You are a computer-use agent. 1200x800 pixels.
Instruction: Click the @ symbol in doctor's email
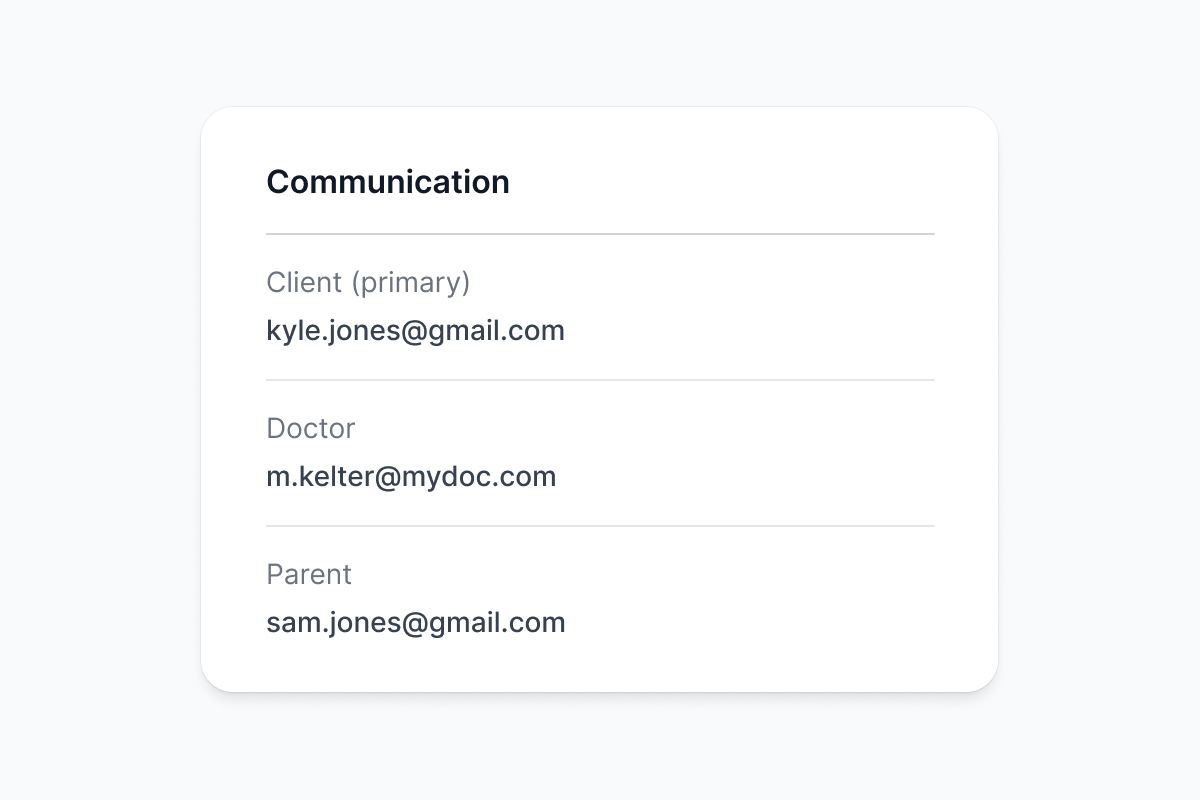pos(387,477)
